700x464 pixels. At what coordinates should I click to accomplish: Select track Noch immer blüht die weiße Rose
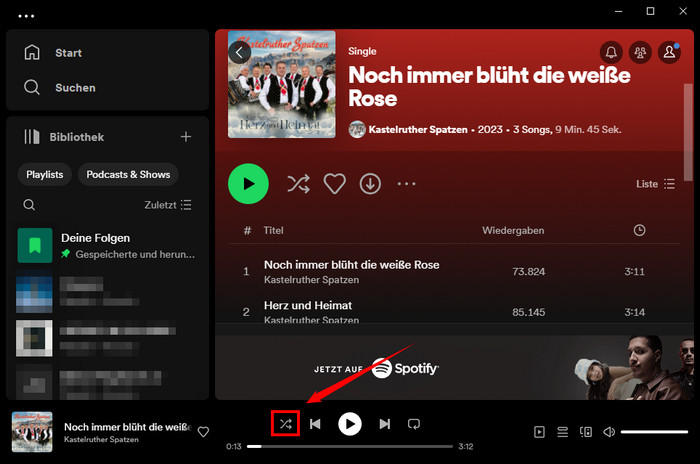pos(351,265)
